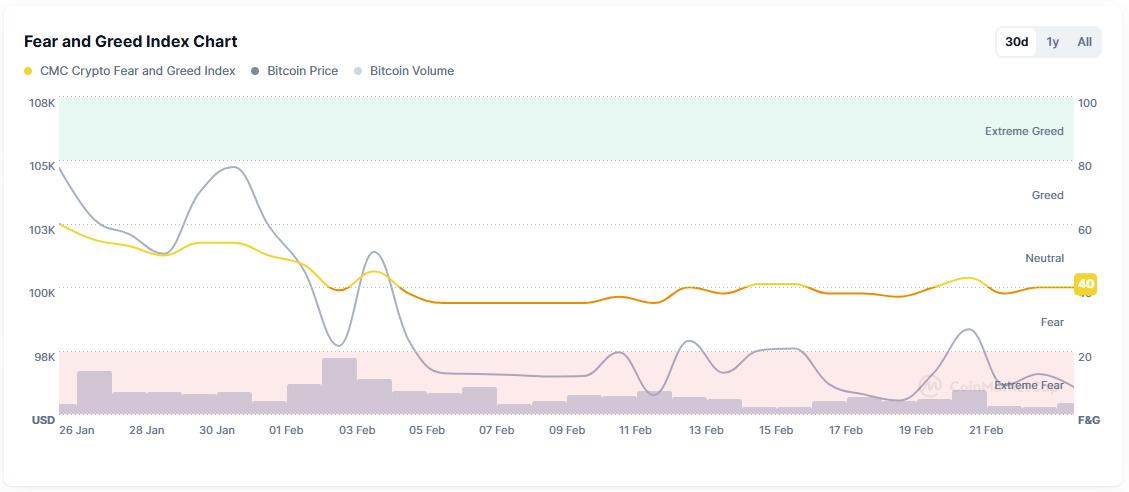Click the yellow Fear and Greed legend dot
This screenshot has width=1129, height=492.
point(28,72)
